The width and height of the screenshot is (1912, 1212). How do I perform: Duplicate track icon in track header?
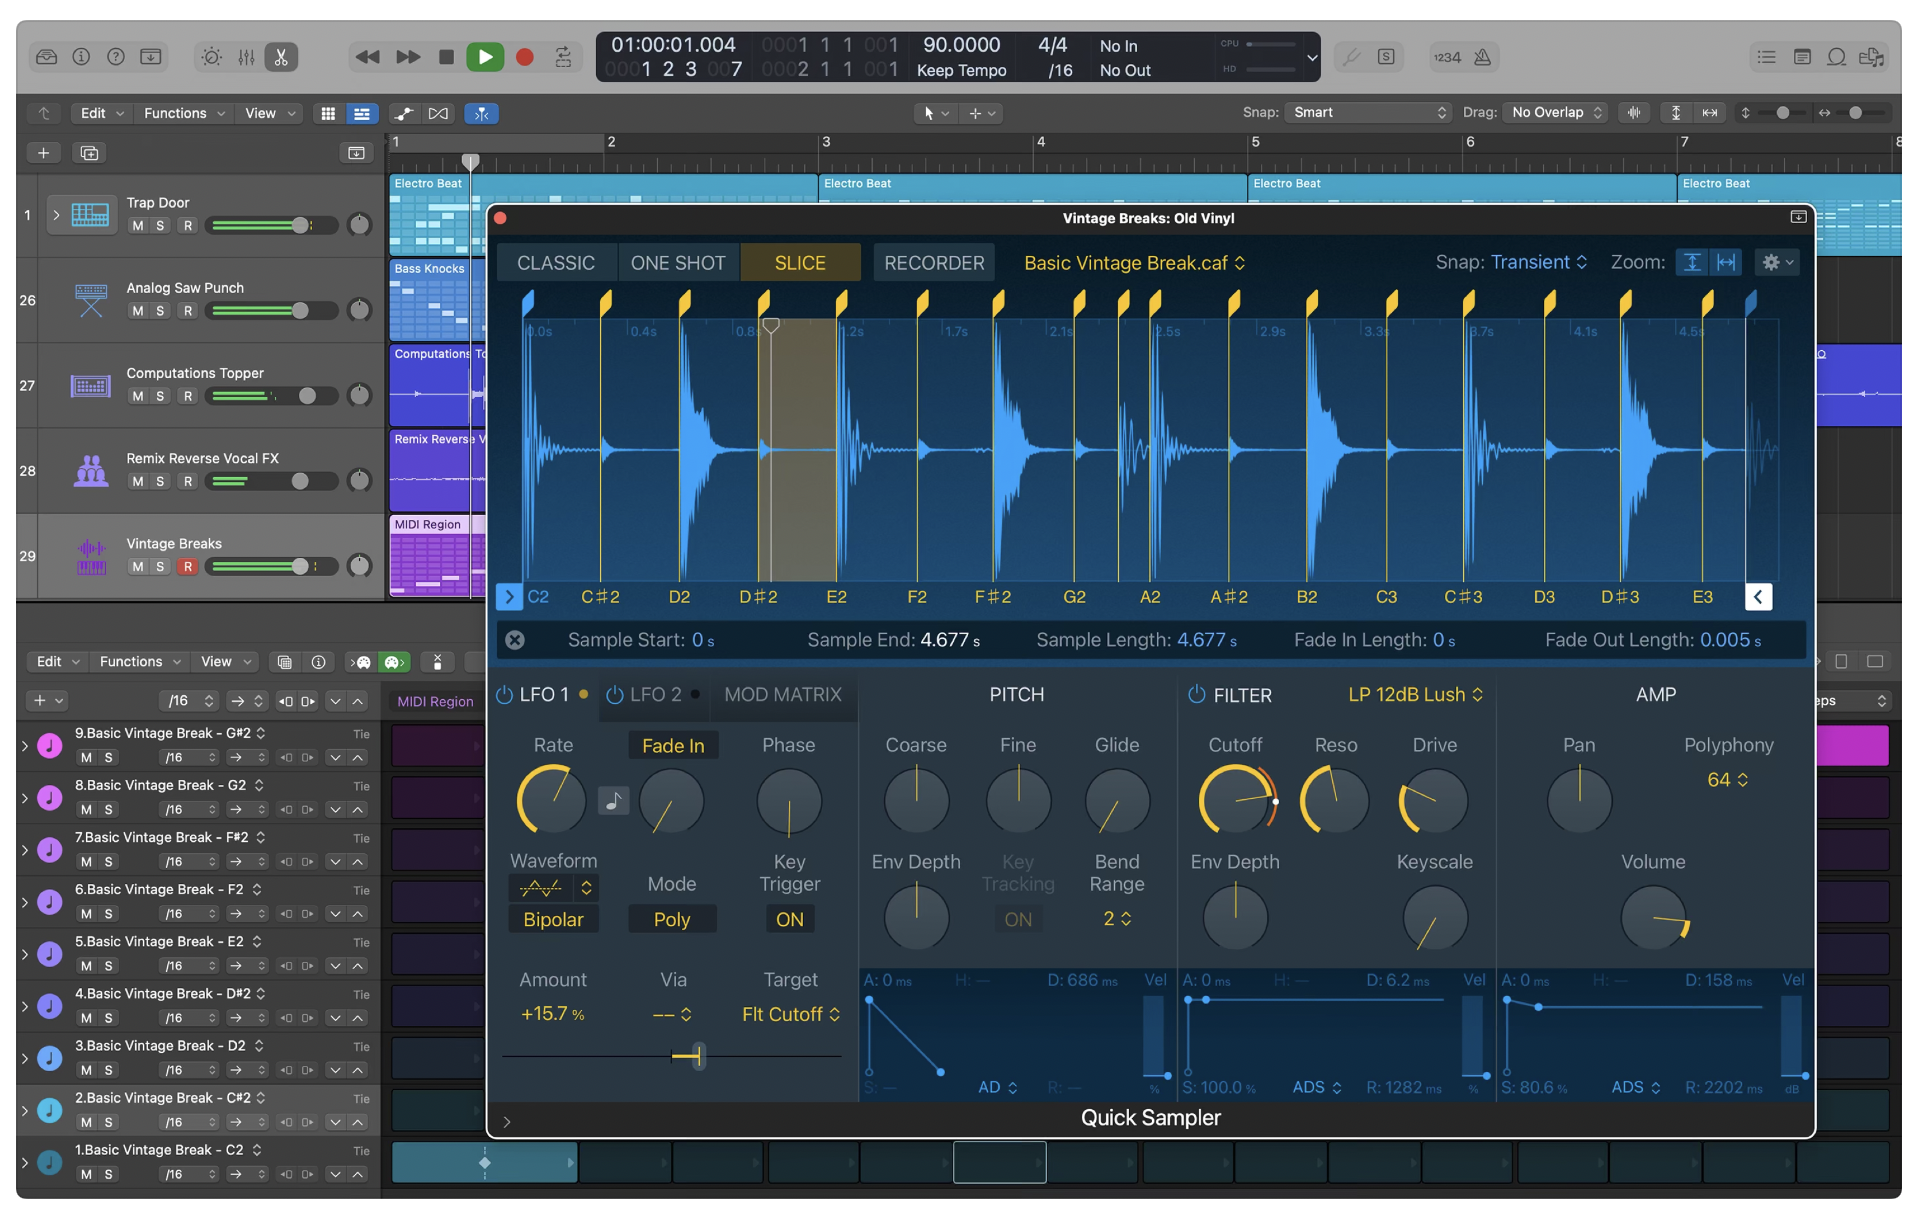click(89, 153)
